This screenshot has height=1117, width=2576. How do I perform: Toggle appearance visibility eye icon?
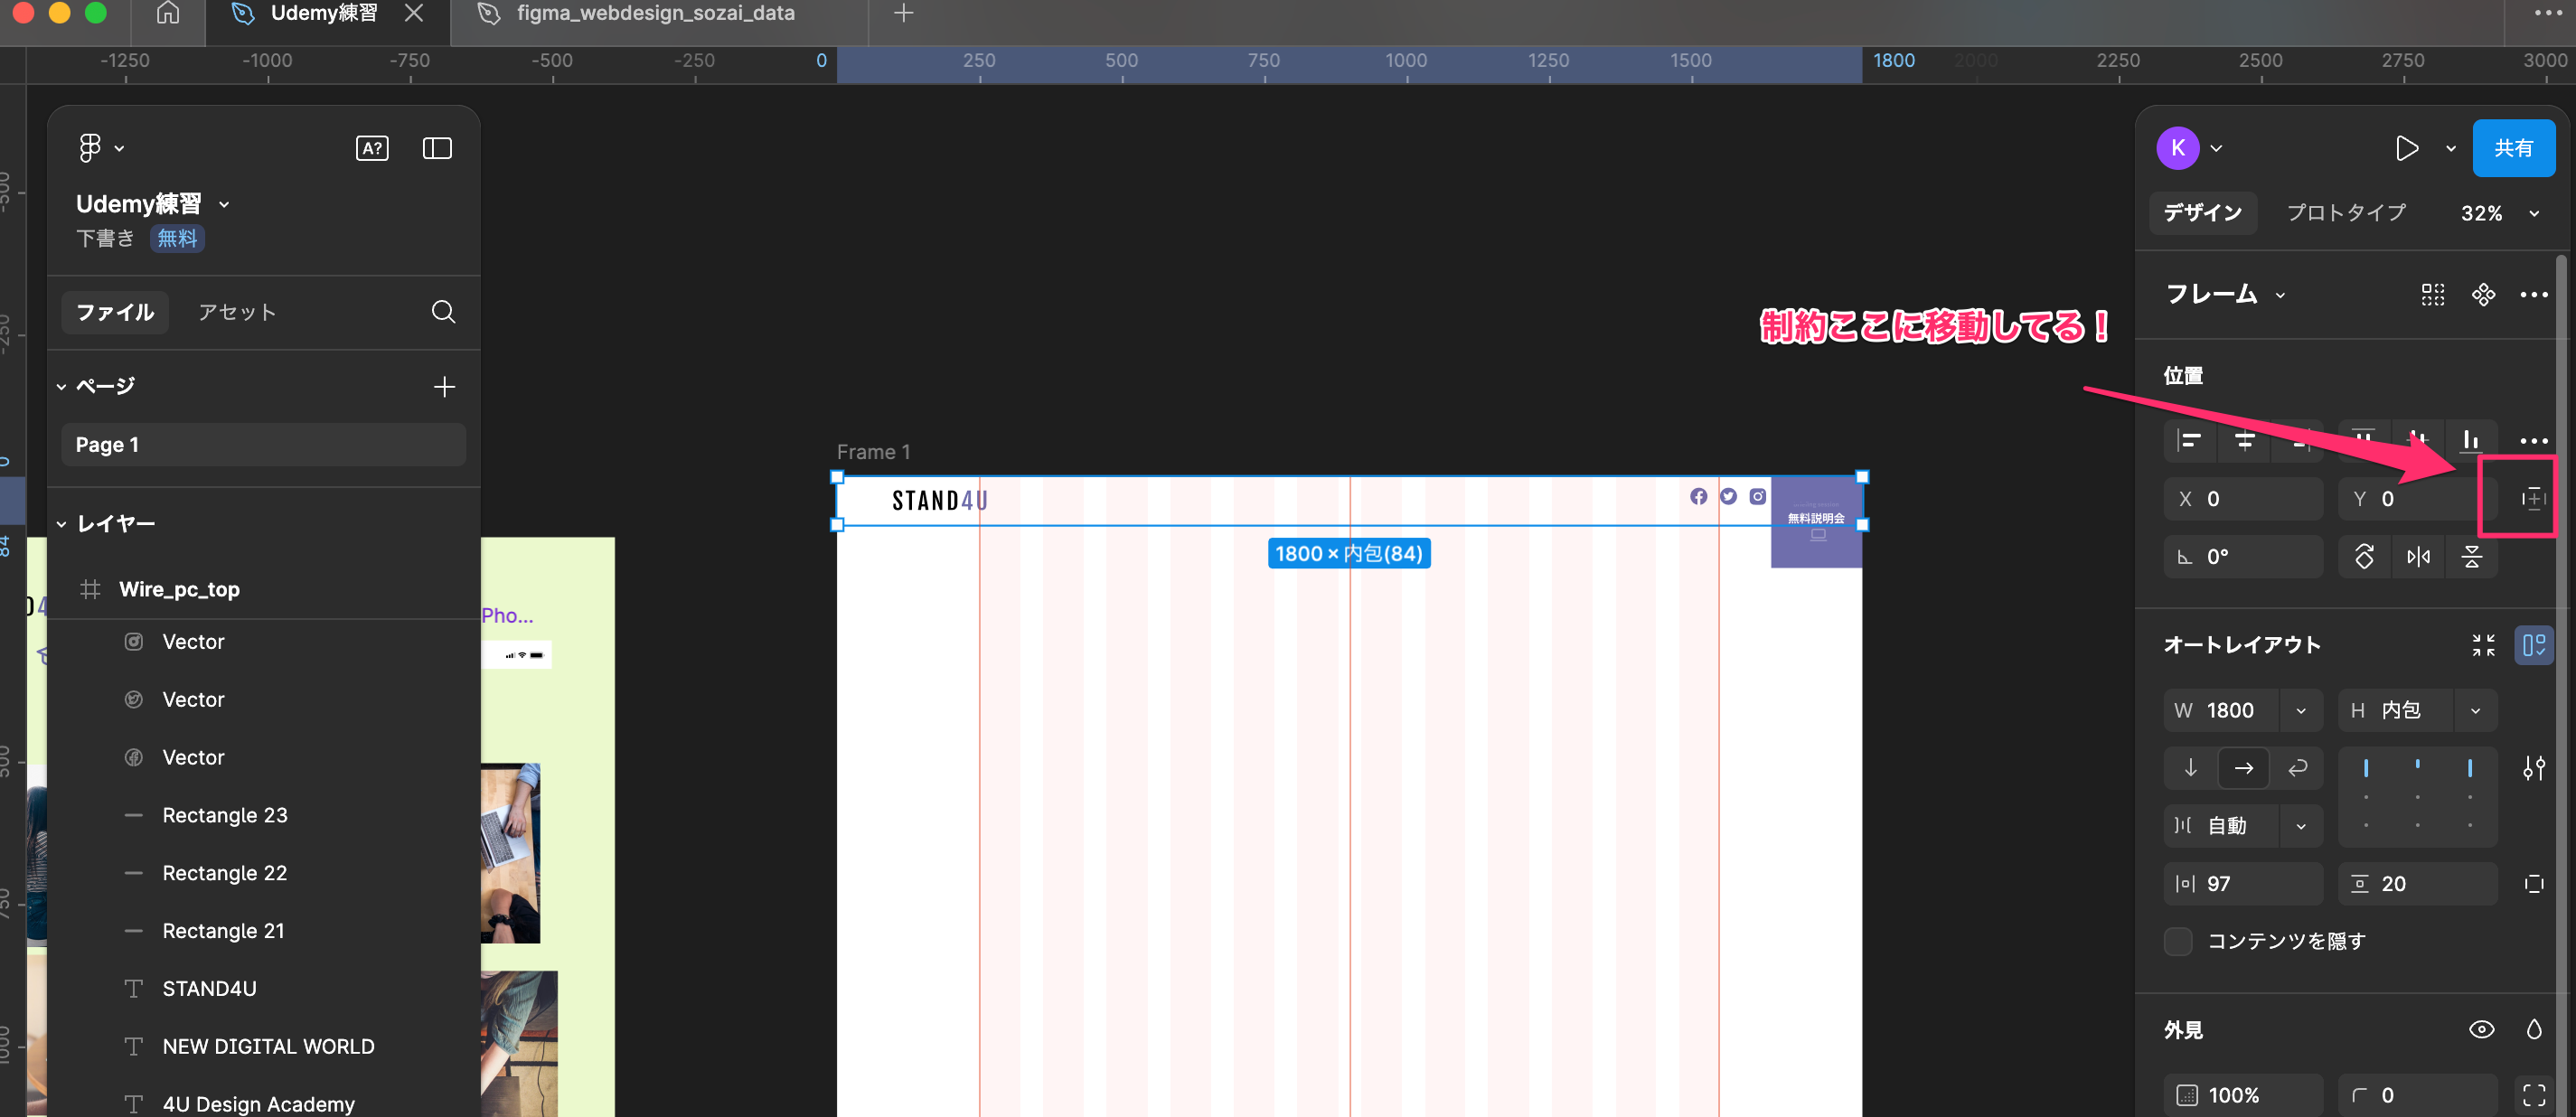(2481, 1029)
